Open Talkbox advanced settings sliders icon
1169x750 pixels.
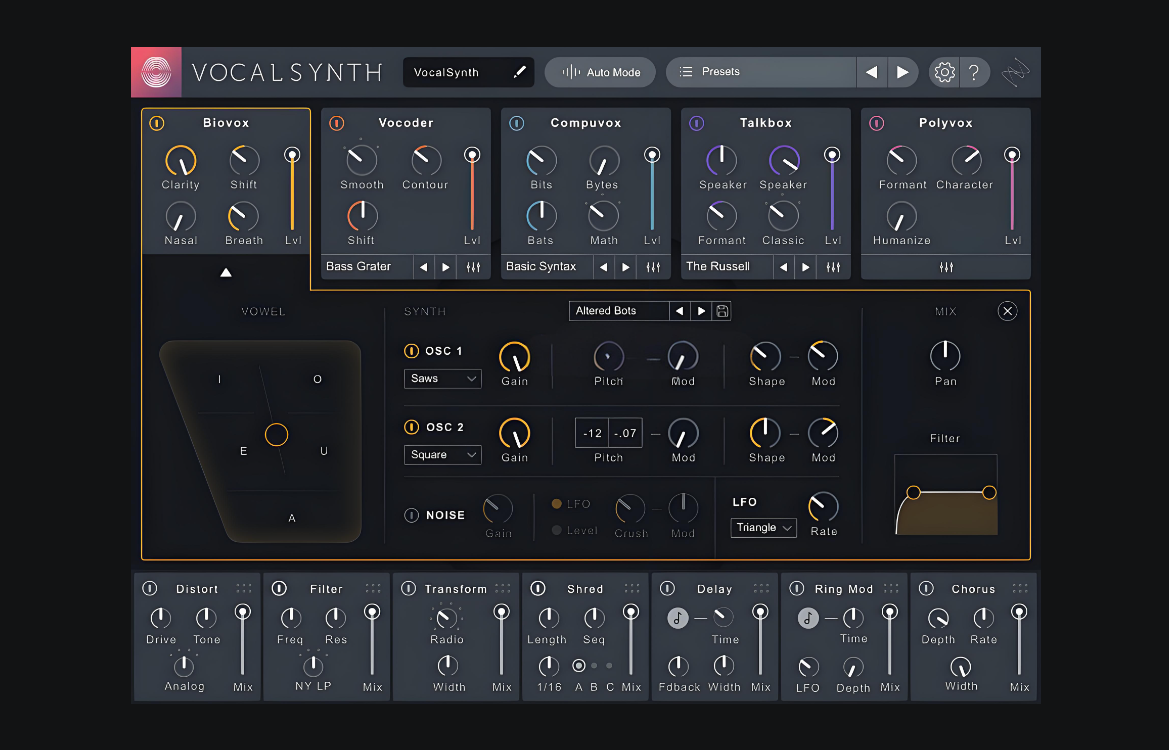click(834, 267)
